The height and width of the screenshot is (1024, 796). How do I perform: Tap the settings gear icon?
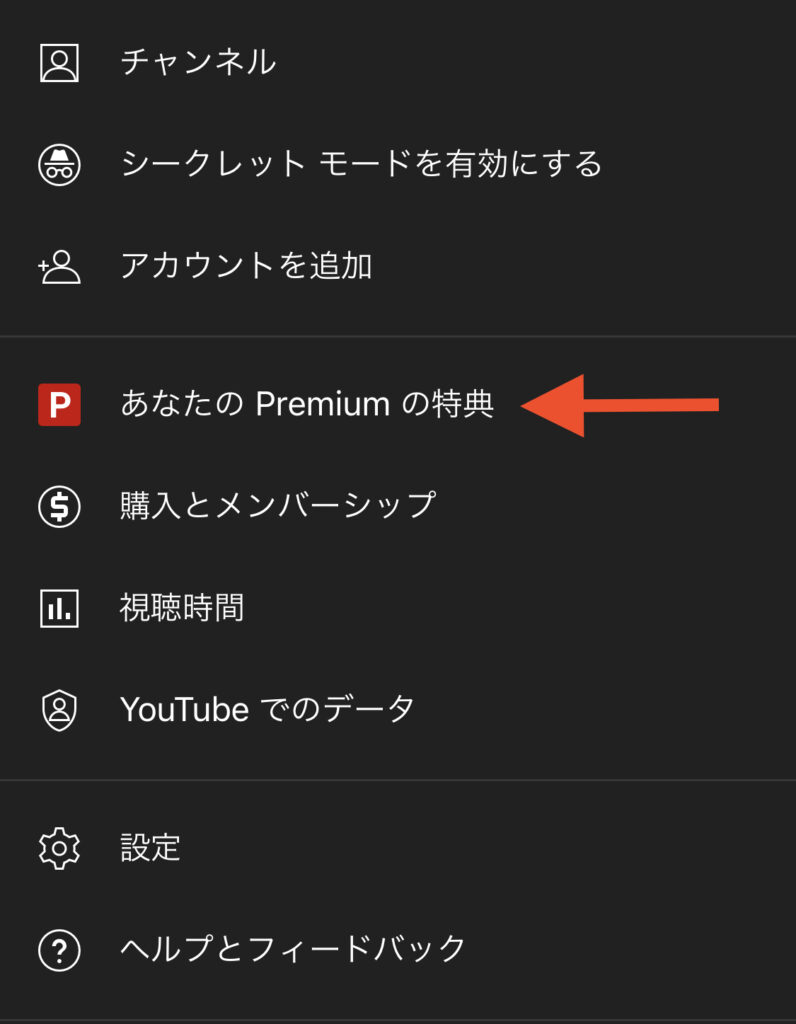coord(59,848)
